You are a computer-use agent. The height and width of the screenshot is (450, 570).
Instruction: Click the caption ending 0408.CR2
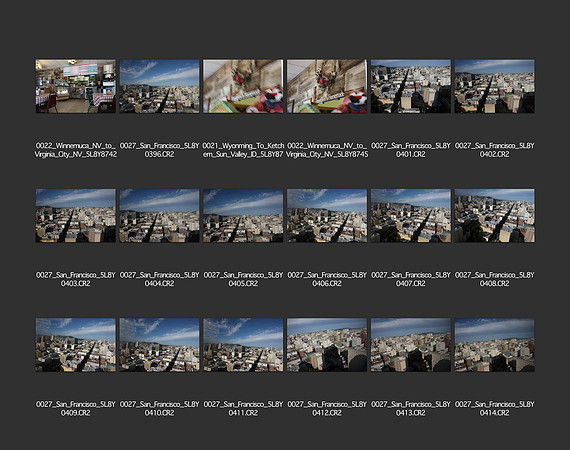tap(494, 279)
